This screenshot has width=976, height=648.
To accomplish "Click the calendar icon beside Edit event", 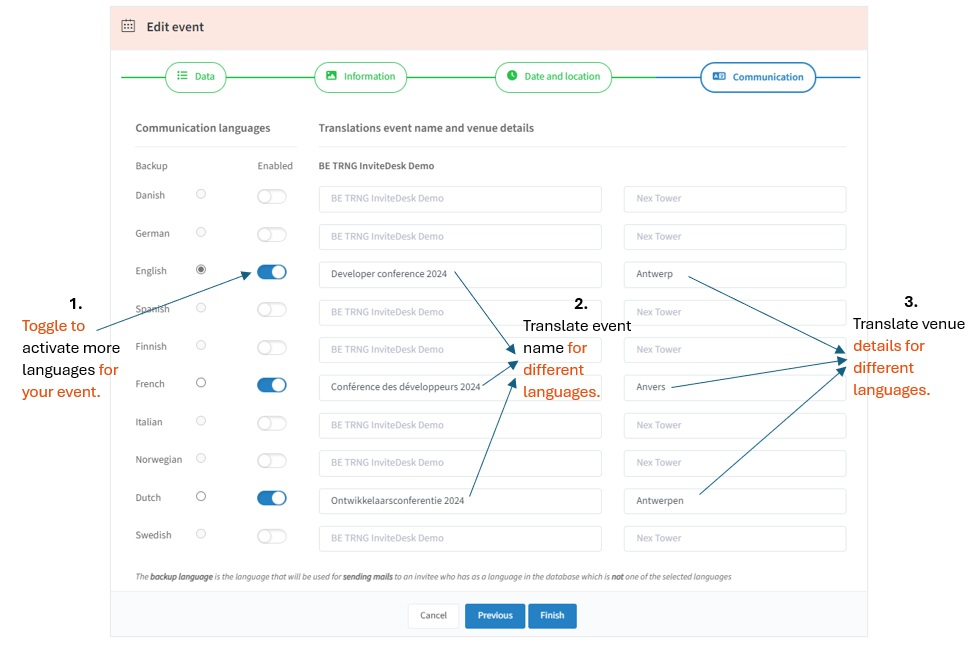I will point(128,26).
